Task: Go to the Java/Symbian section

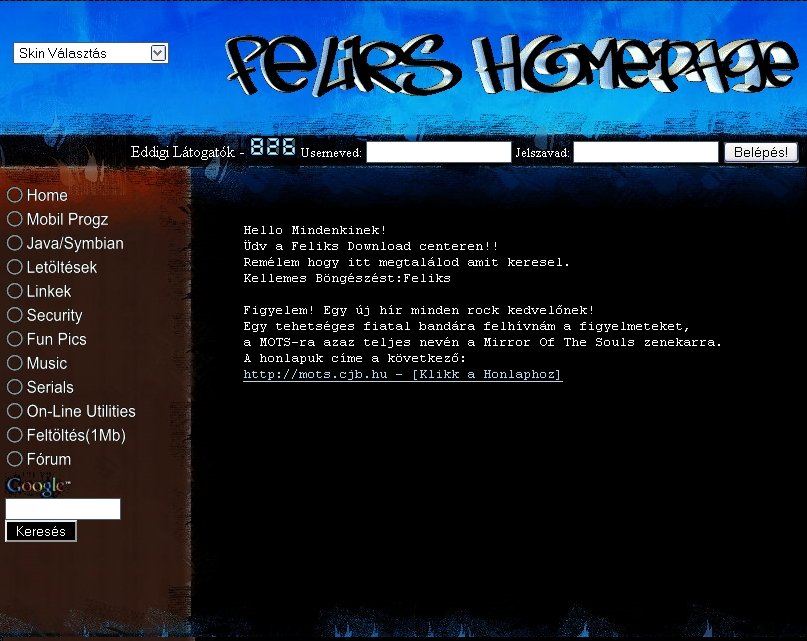Action: pyautogui.click(x=75, y=243)
